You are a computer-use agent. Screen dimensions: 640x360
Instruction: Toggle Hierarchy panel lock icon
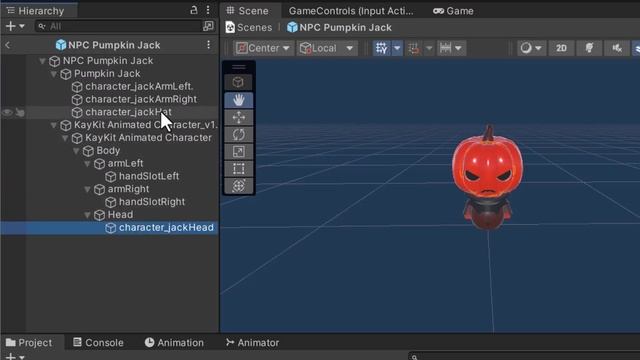click(x=194, y=11)
